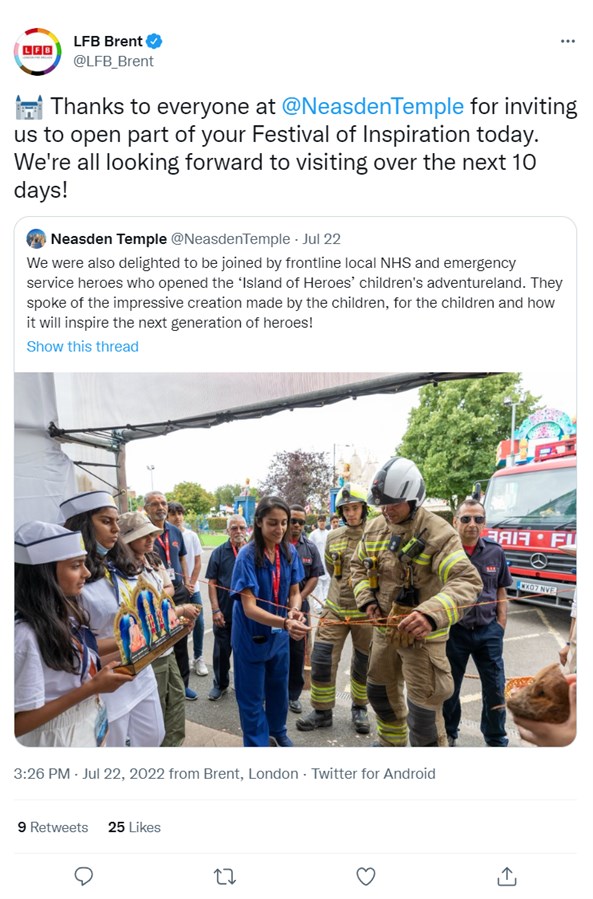The height and width of the screenshot is (899, 593).
Task: Open the ribbon cutting photo
Action: click(295, 560)
